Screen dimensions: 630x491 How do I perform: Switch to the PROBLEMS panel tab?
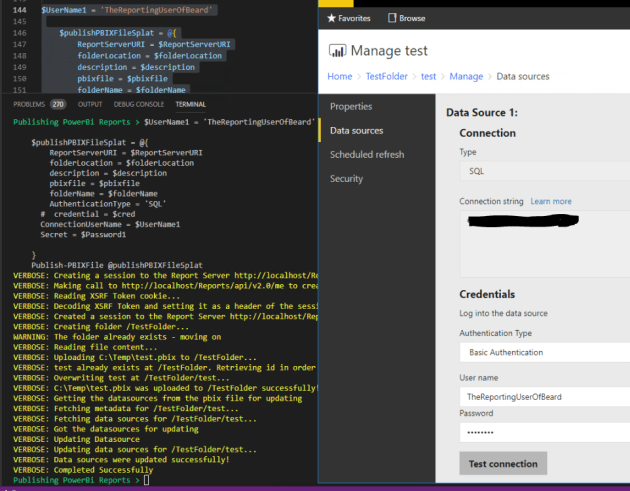point(29,104)
